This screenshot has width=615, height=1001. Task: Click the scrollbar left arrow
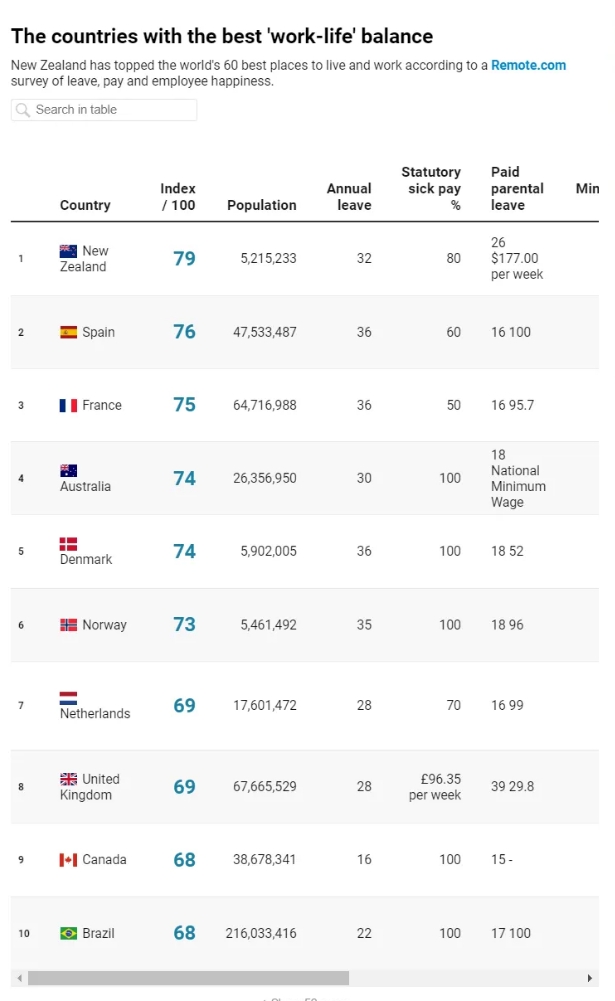click(20, 978)
